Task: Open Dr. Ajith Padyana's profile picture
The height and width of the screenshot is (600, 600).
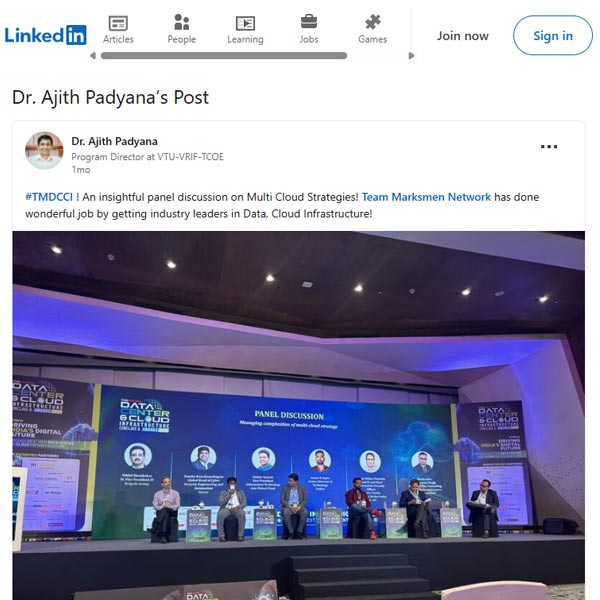Action: pos(44,151)
